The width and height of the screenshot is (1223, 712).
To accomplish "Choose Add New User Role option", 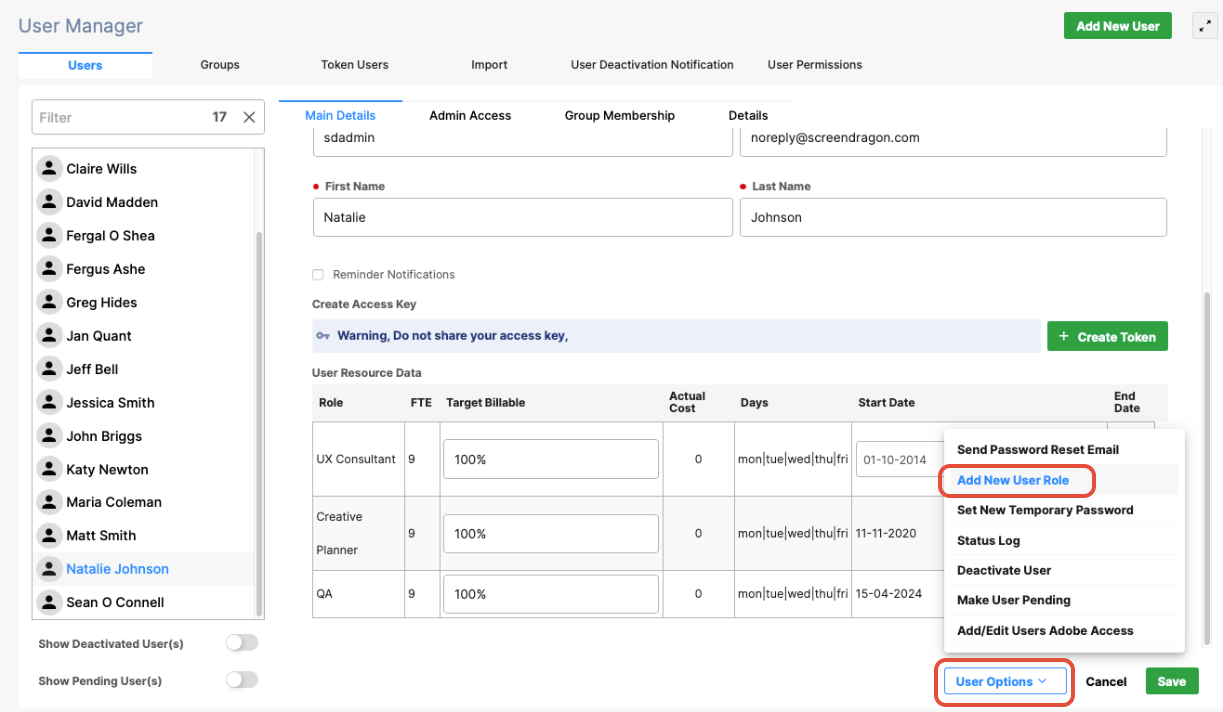I will pyautogui.click(x=1013, y=480).
